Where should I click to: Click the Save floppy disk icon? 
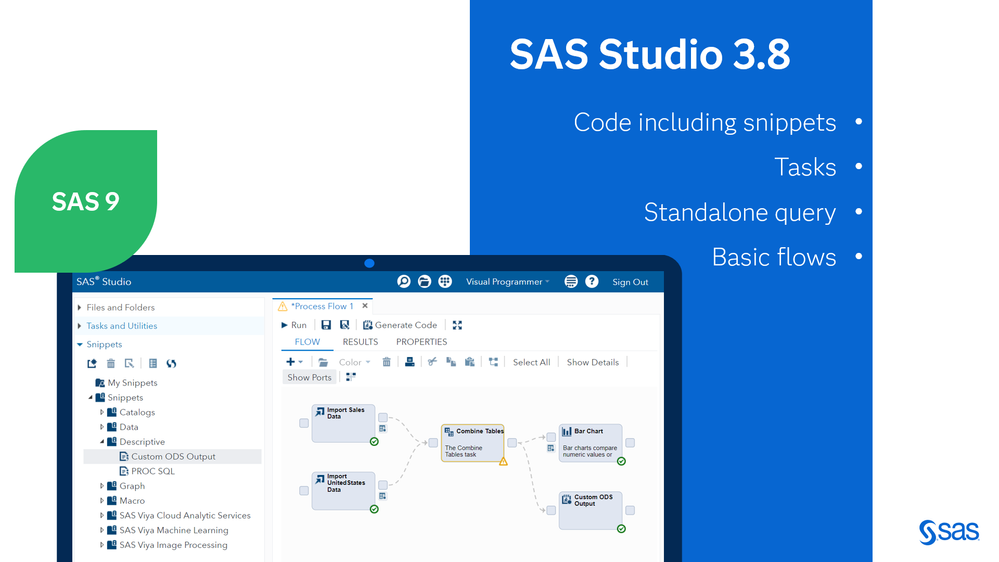326,325
